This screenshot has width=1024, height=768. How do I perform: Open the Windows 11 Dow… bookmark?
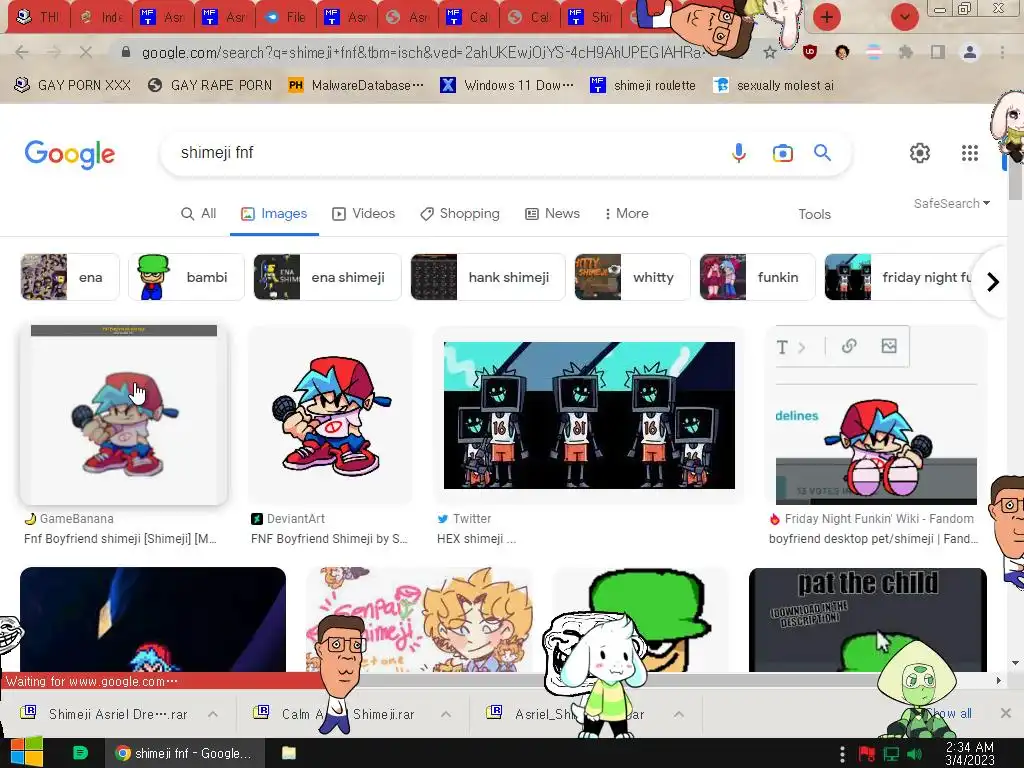click(x=507, y=85)
